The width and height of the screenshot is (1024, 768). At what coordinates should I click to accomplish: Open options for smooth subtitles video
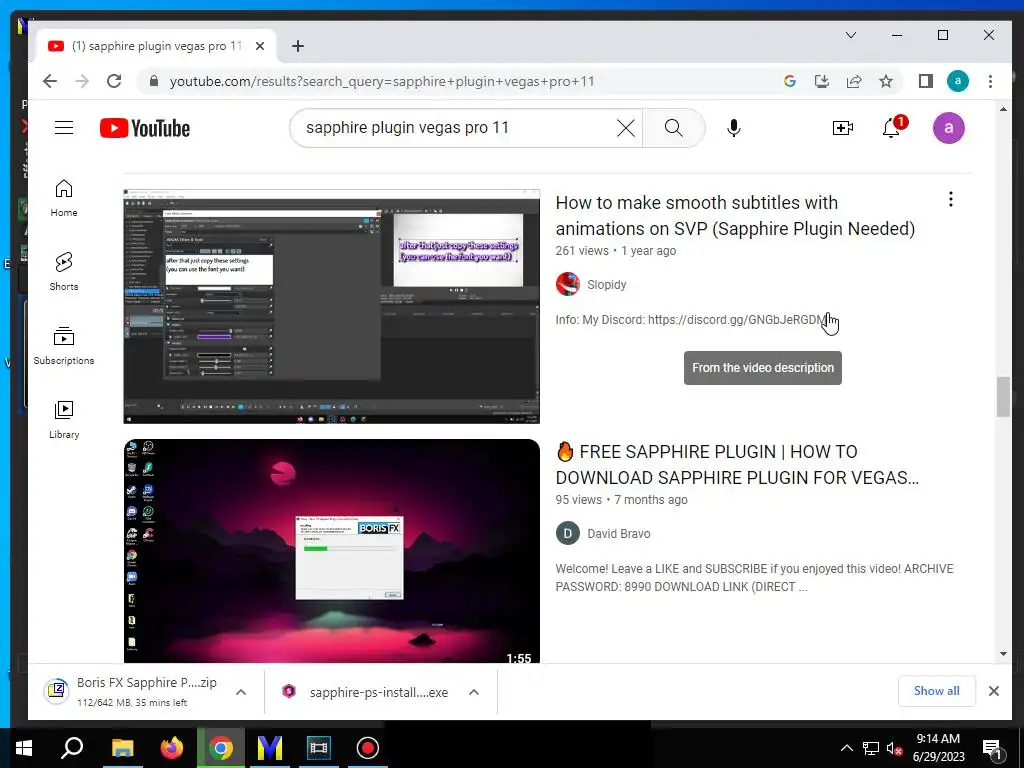click(x=951, y=199)
